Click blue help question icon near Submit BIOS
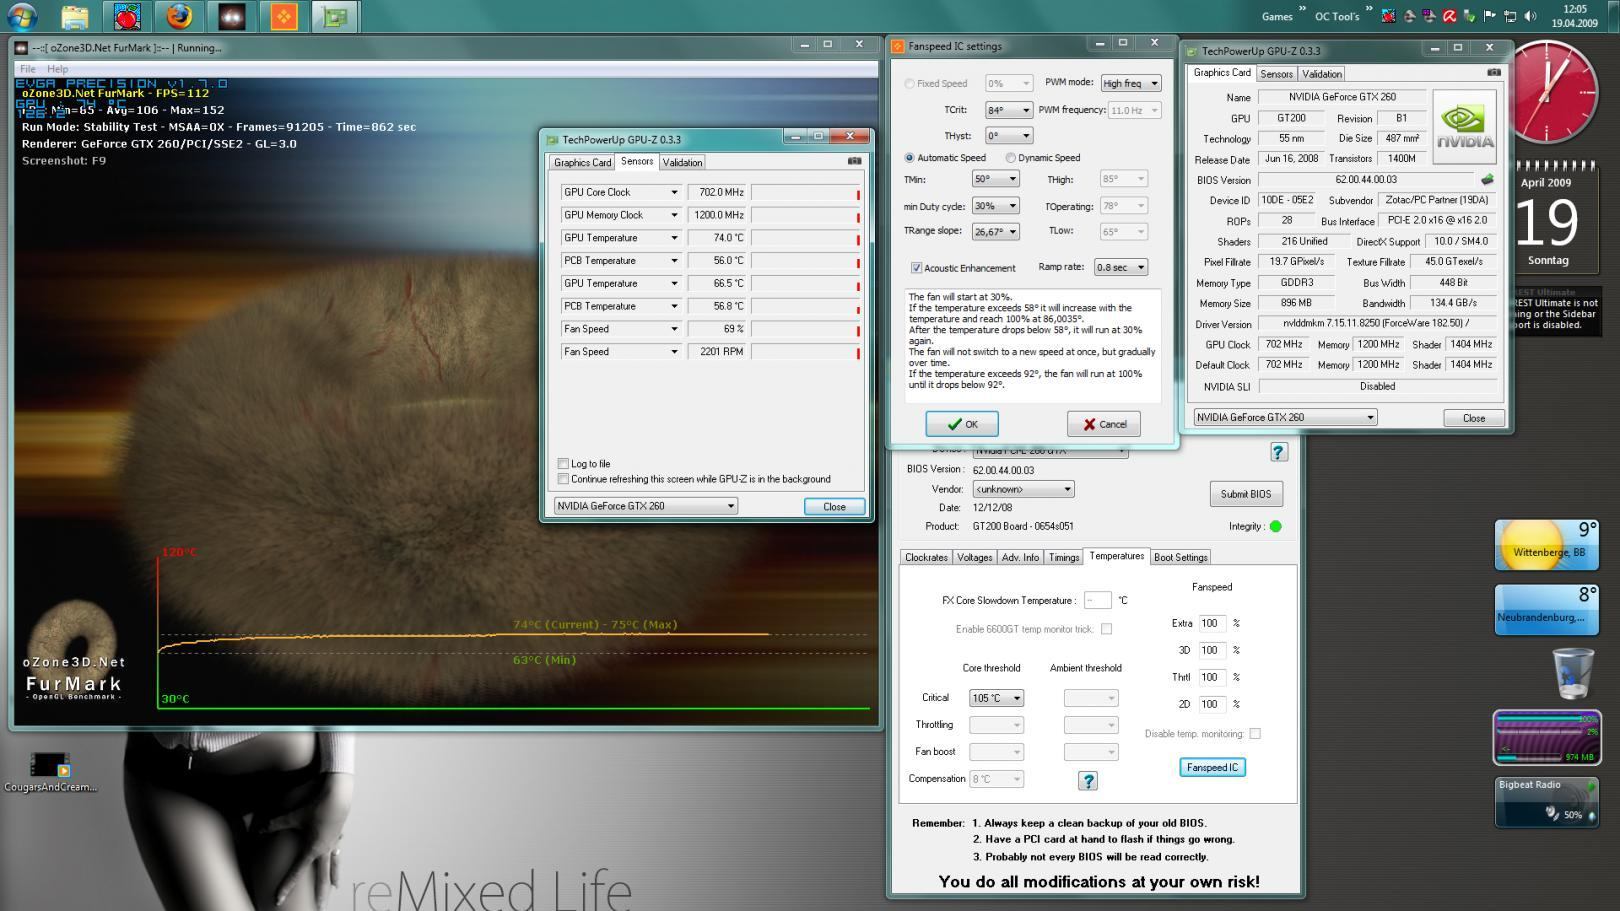 [x=1278, y=452]
